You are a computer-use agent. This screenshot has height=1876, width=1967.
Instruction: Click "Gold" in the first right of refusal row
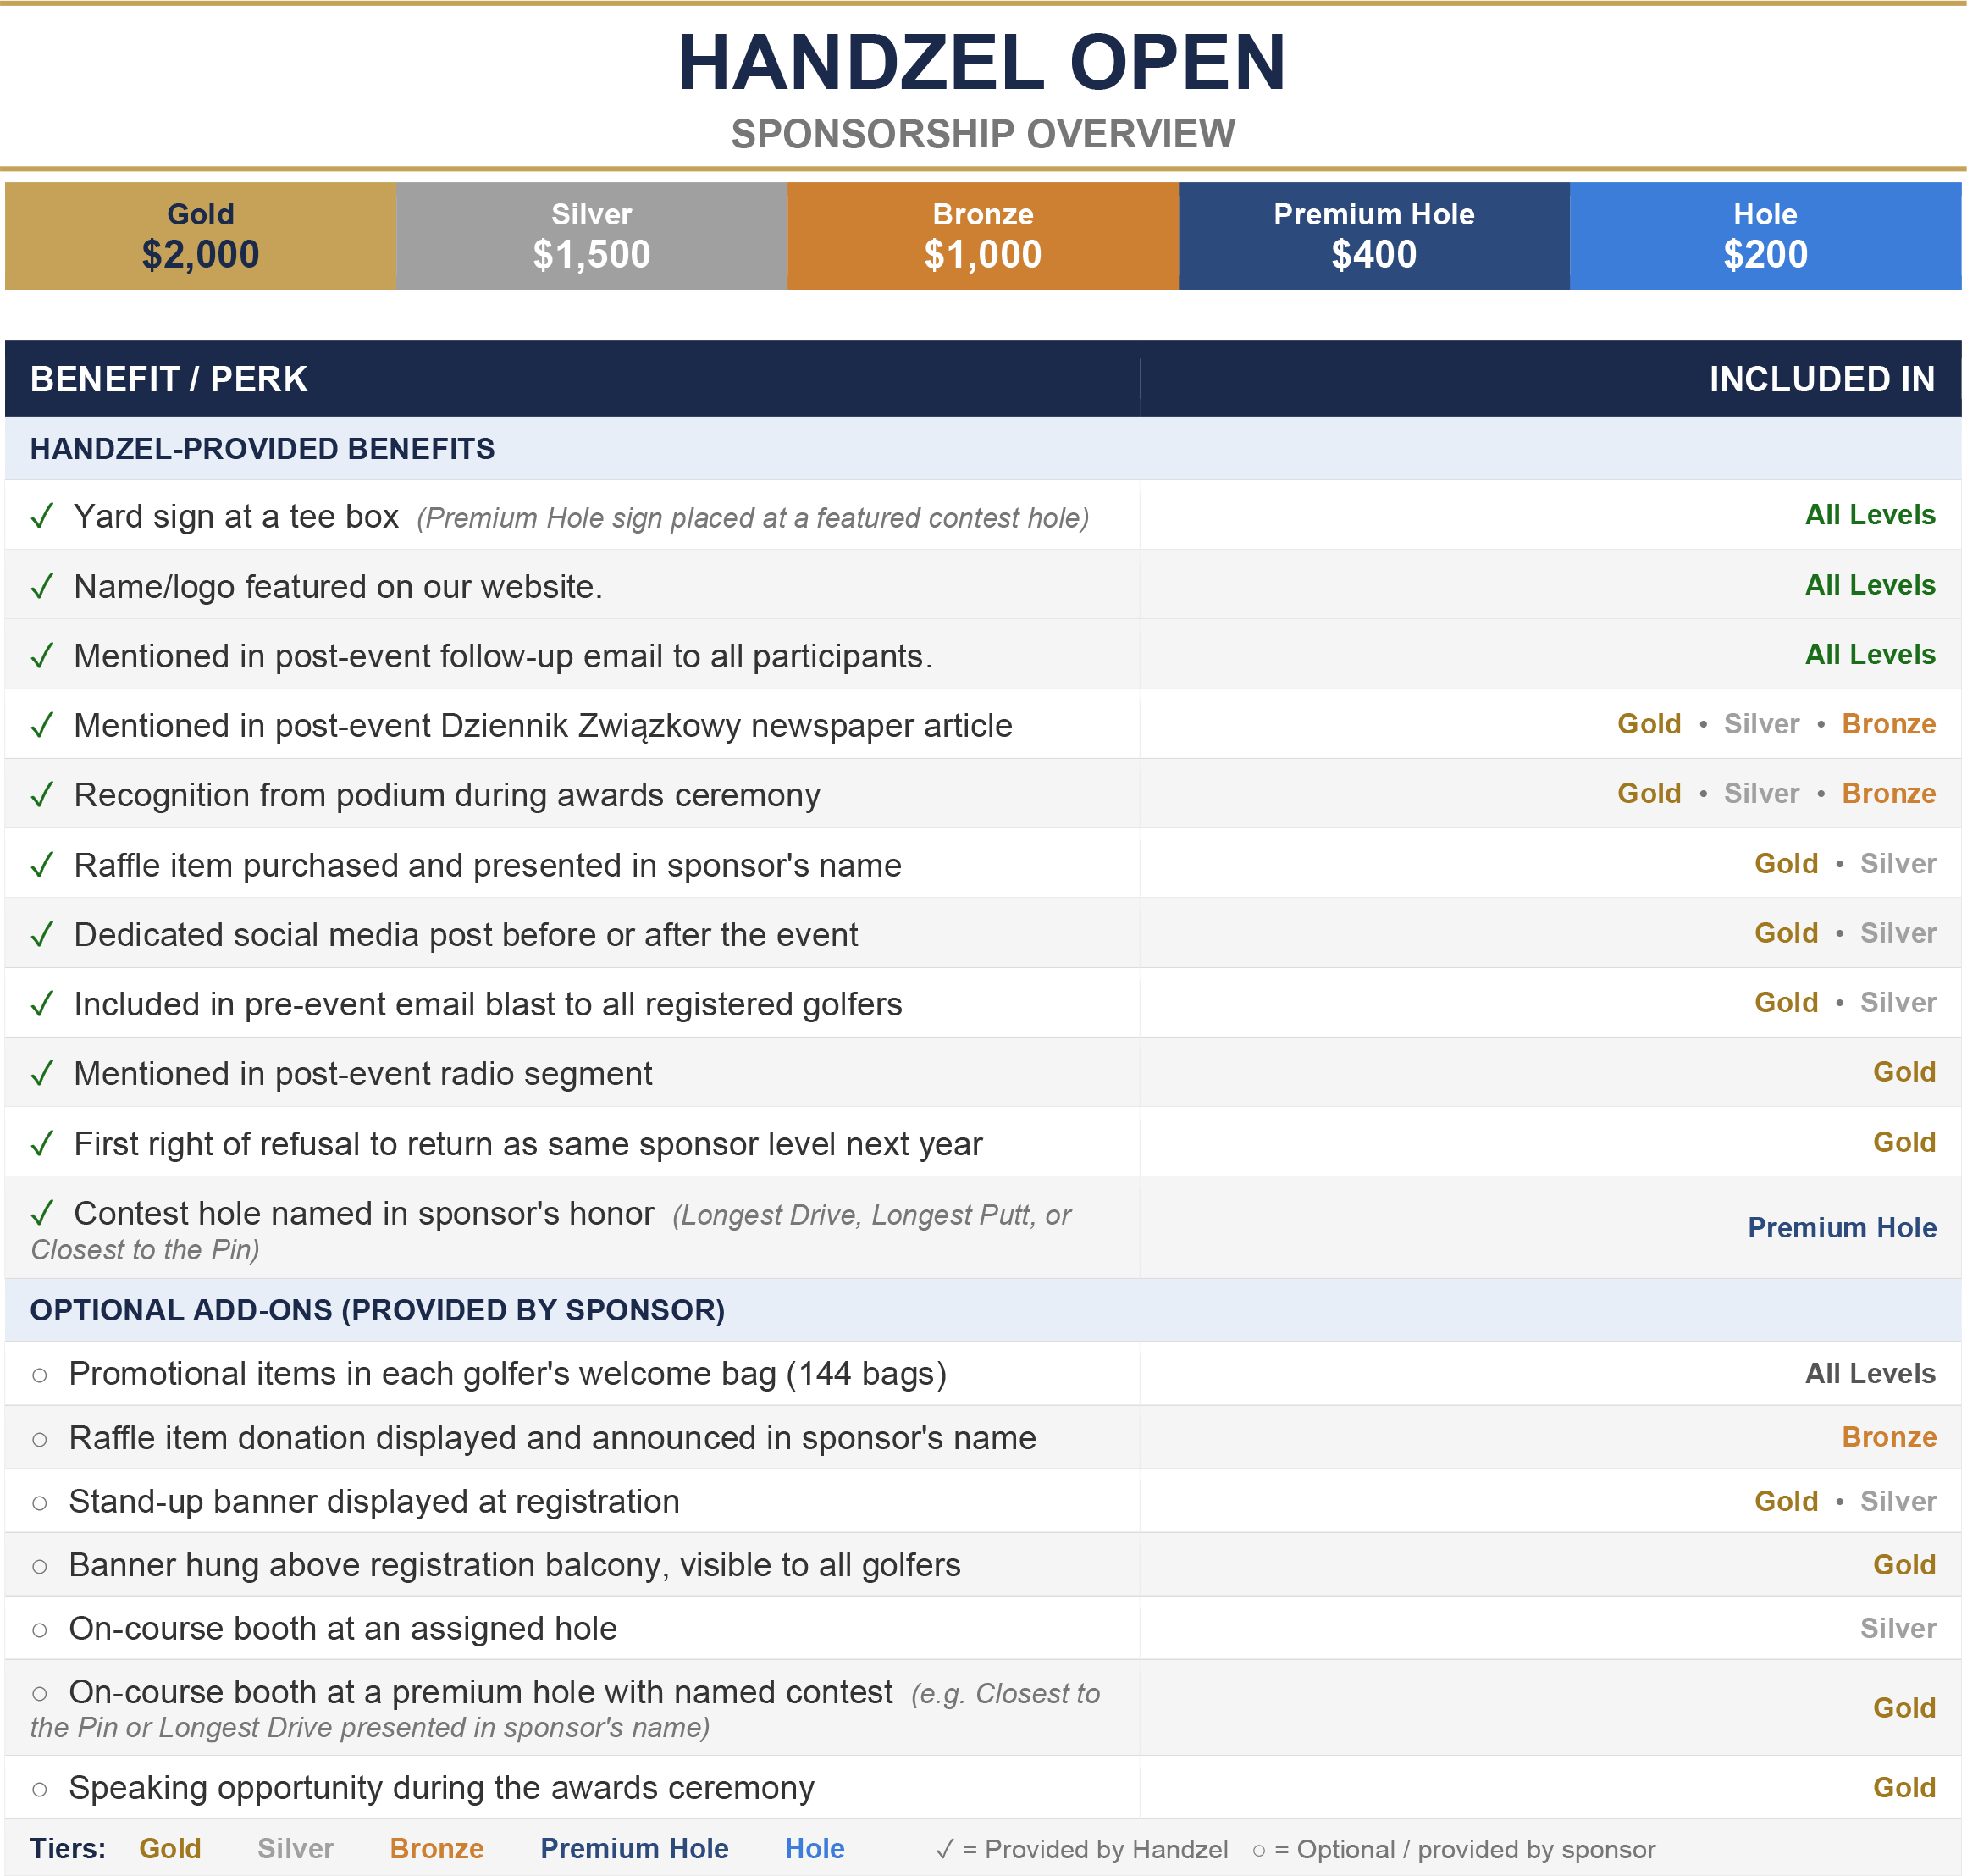coord(1904,1142)
